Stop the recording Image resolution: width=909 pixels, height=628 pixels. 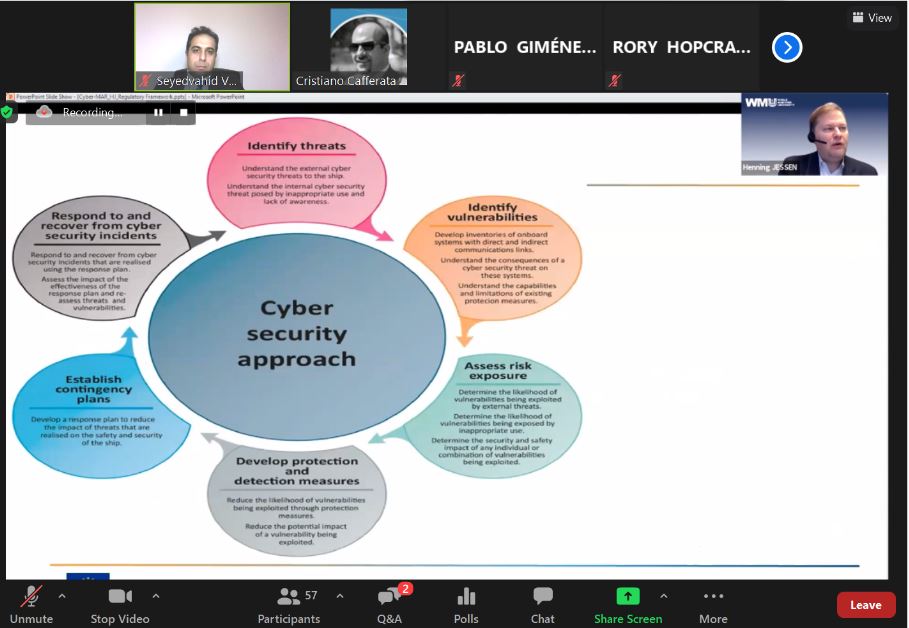[183, 113]
